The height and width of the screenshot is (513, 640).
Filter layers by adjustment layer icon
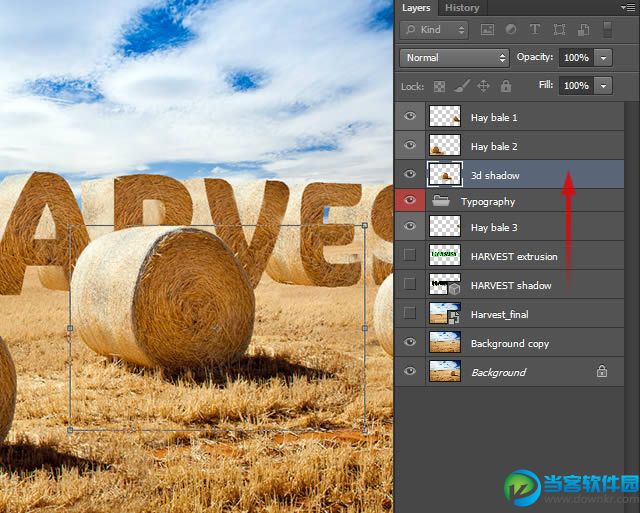(x=511, y=29)
